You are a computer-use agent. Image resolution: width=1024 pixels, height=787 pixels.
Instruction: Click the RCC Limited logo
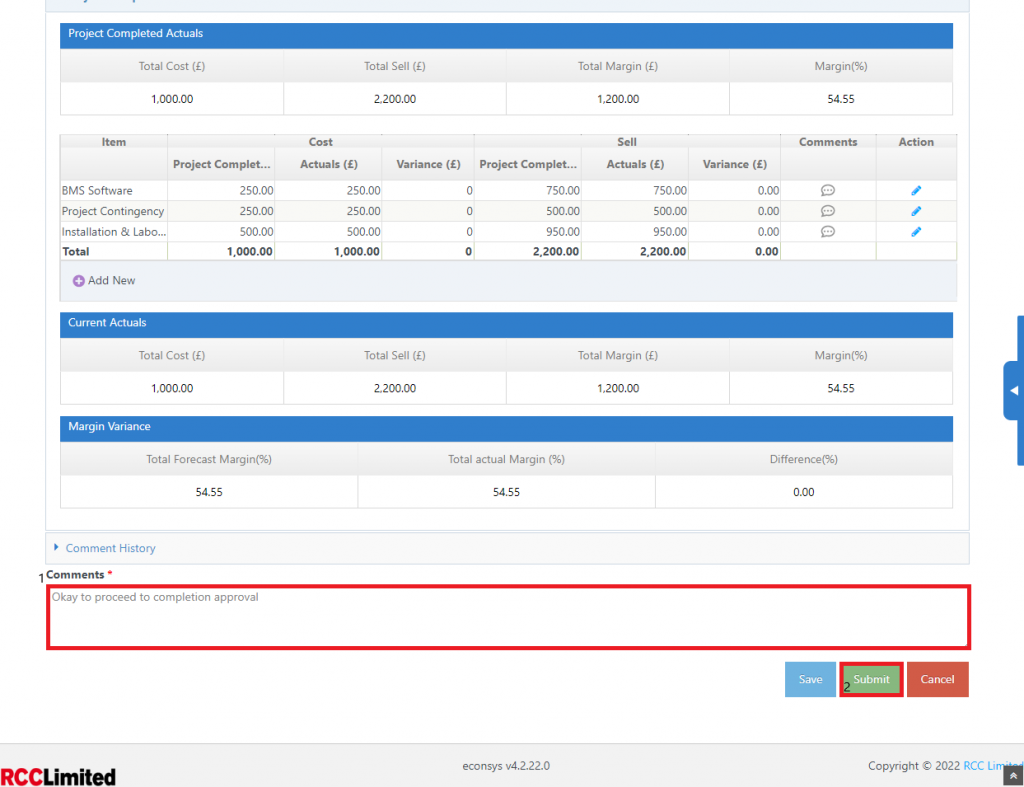click(x=58, y=777)
